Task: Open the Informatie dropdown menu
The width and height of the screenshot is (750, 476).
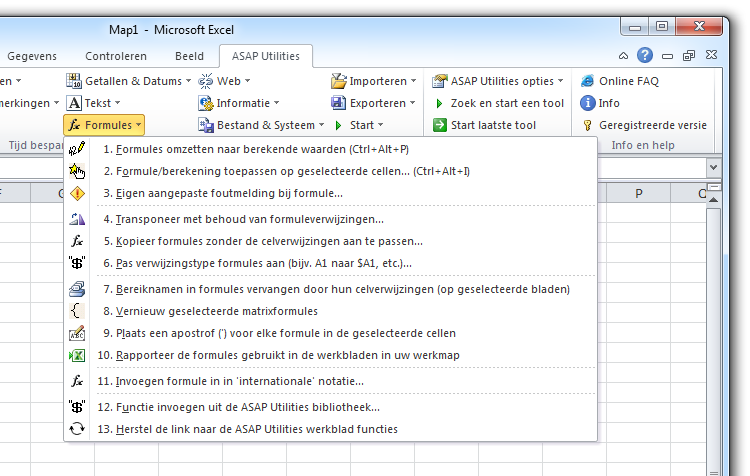Action: pyautogui.click(x=276, y=103)
